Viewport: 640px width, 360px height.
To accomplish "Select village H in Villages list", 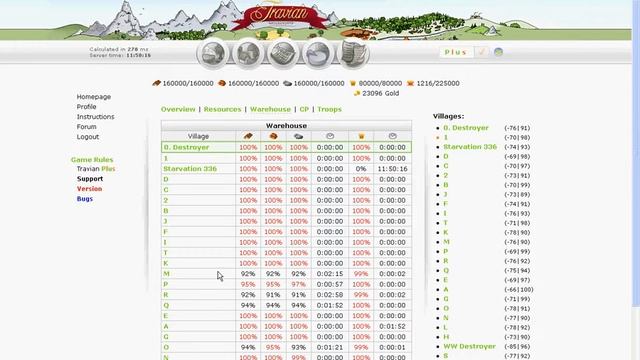I will point(446,337).
